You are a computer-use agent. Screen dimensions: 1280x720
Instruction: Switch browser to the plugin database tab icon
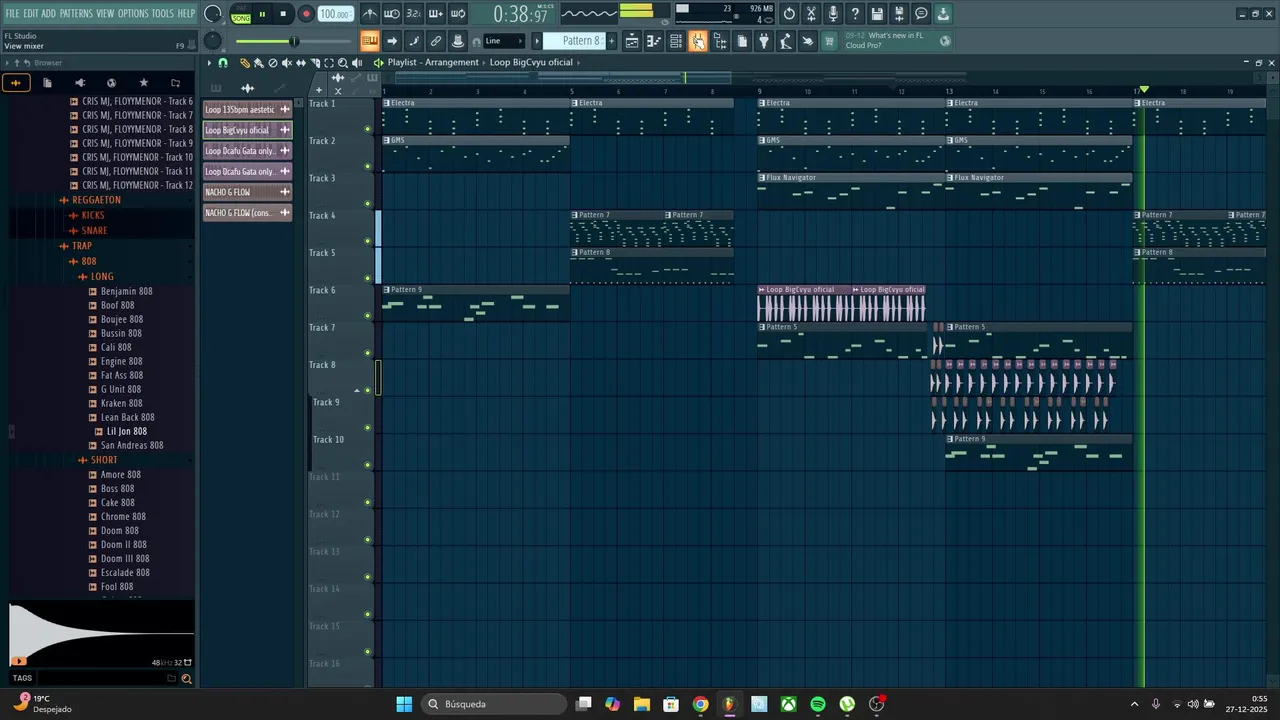80,82
